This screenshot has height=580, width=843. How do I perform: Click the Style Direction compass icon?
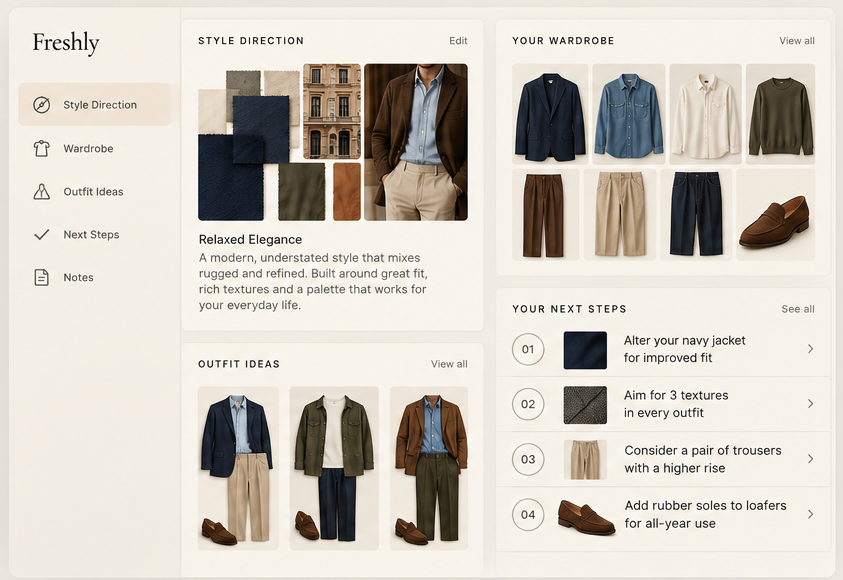[x=41, y=105]
